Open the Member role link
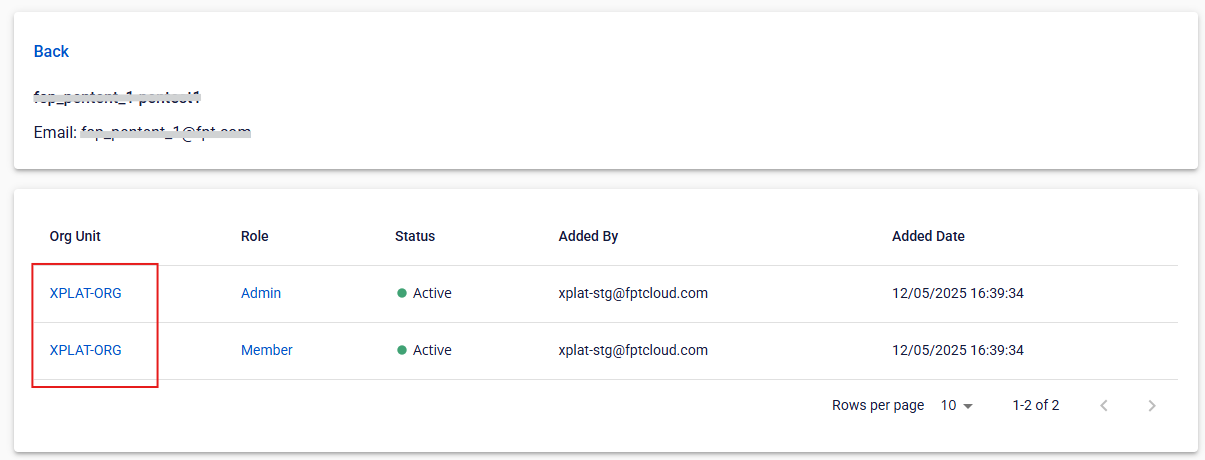 coord(267,350)
